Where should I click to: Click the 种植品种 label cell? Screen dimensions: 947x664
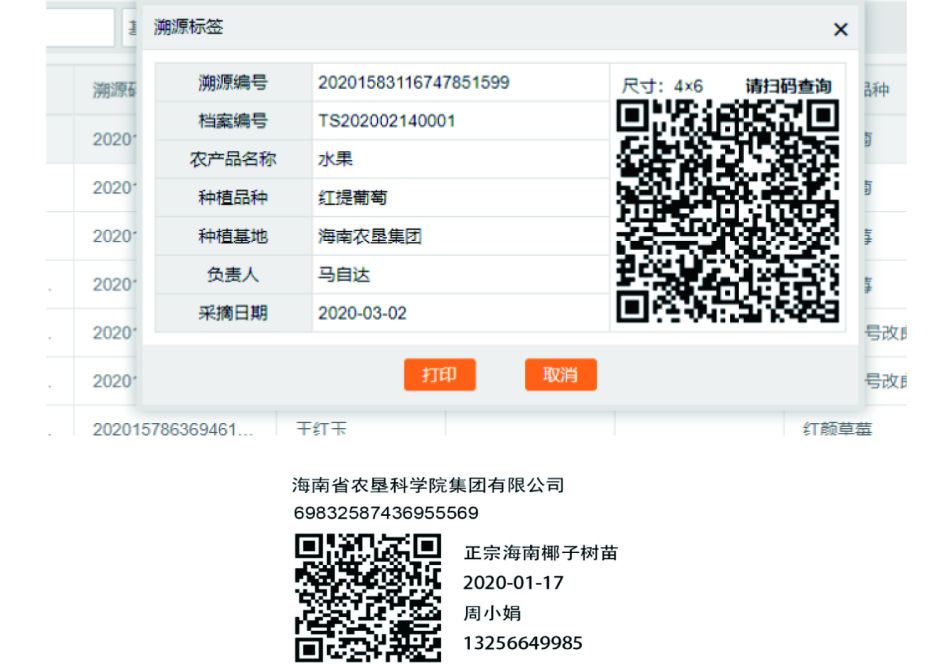(233, 198)
